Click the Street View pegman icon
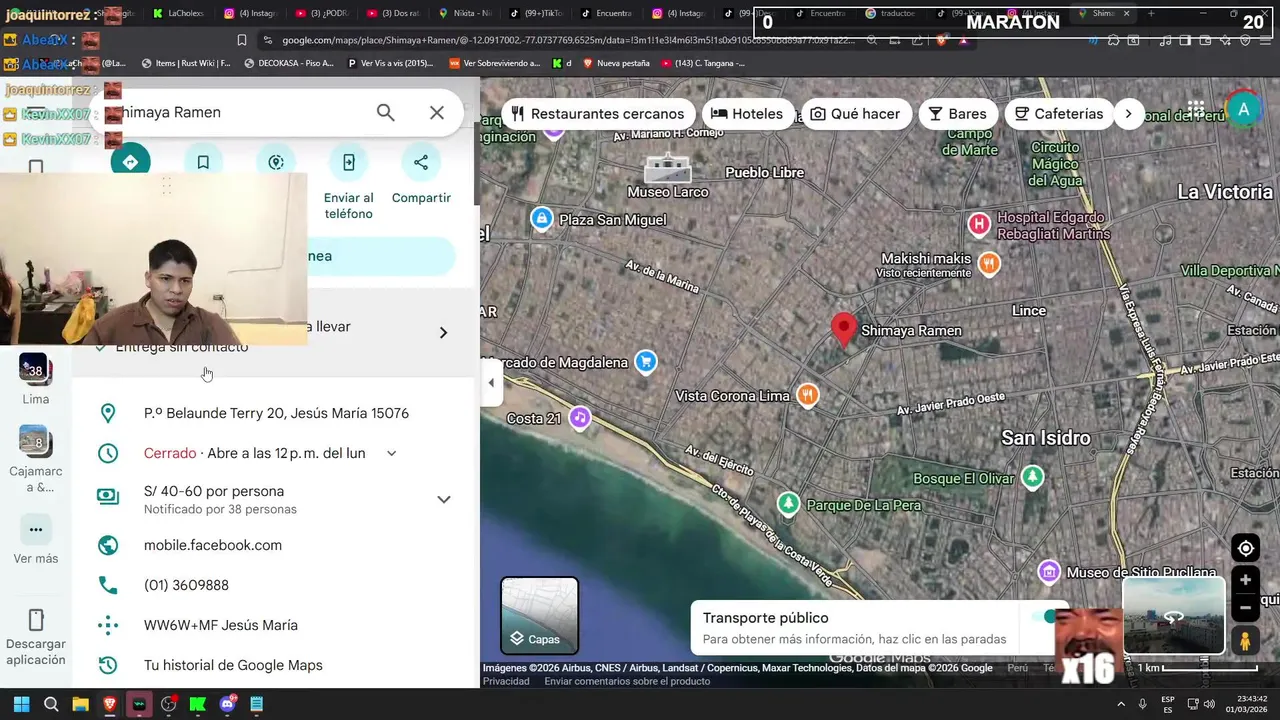Viewport: 1280px width, 720px height. coord(1245,641)
